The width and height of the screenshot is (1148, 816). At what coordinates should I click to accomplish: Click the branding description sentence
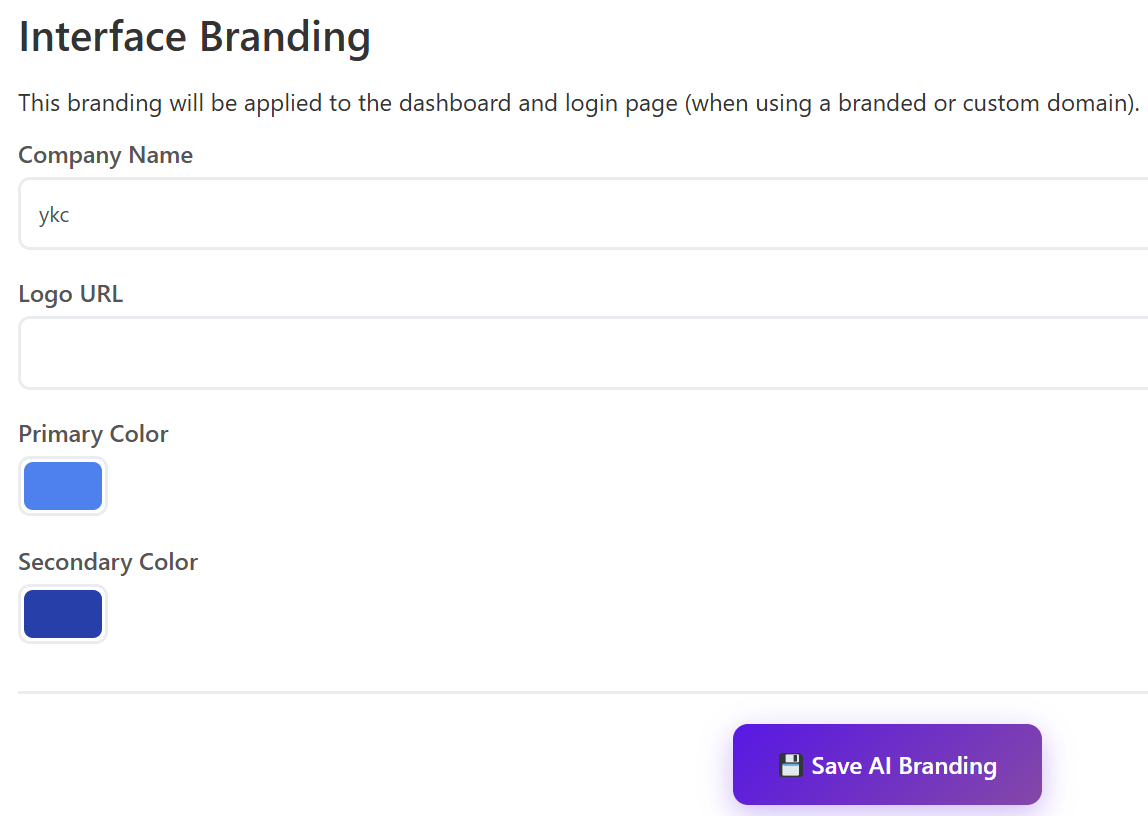point(579,103)
